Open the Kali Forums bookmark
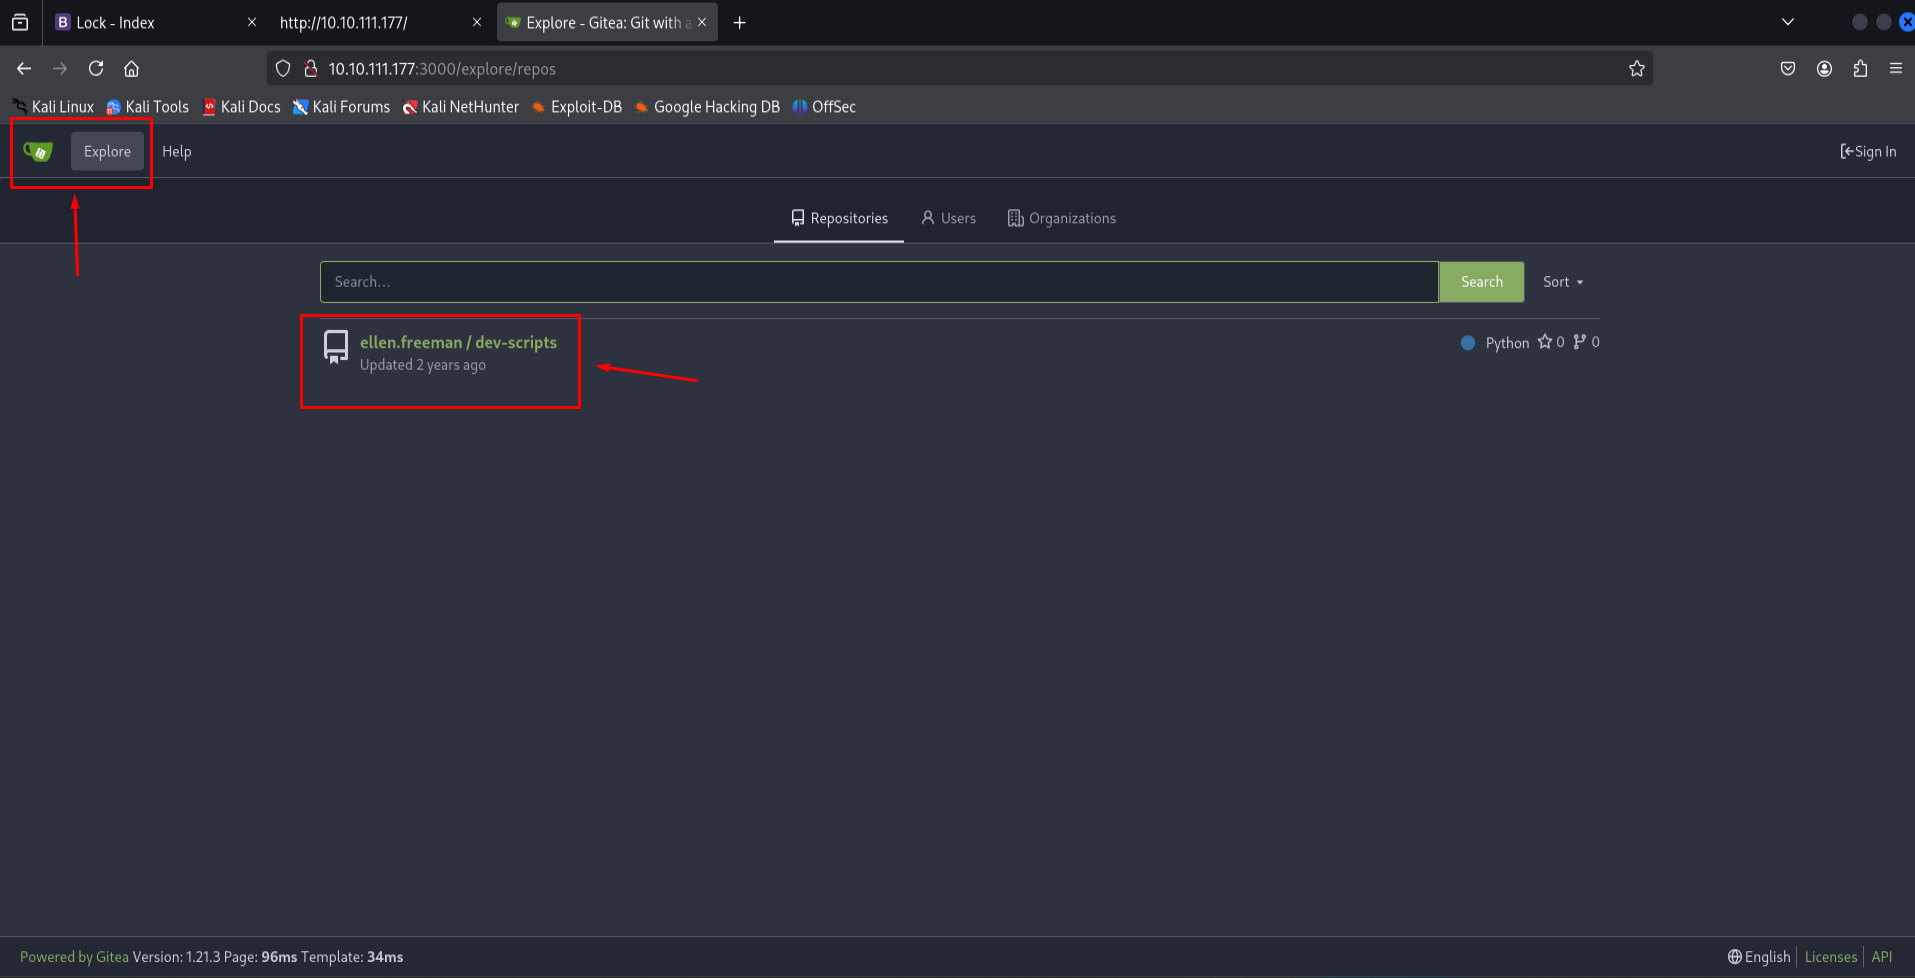 [341, 107]
